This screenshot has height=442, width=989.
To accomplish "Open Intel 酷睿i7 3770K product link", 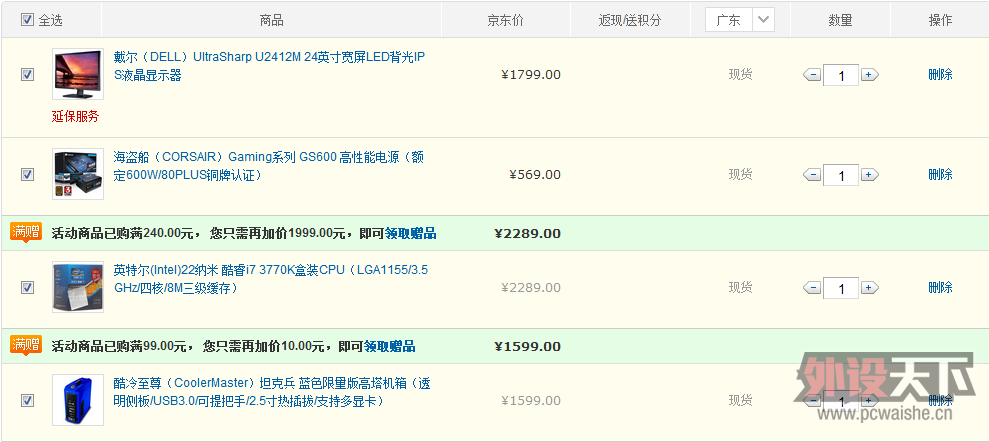I will (x=271, y=279).
